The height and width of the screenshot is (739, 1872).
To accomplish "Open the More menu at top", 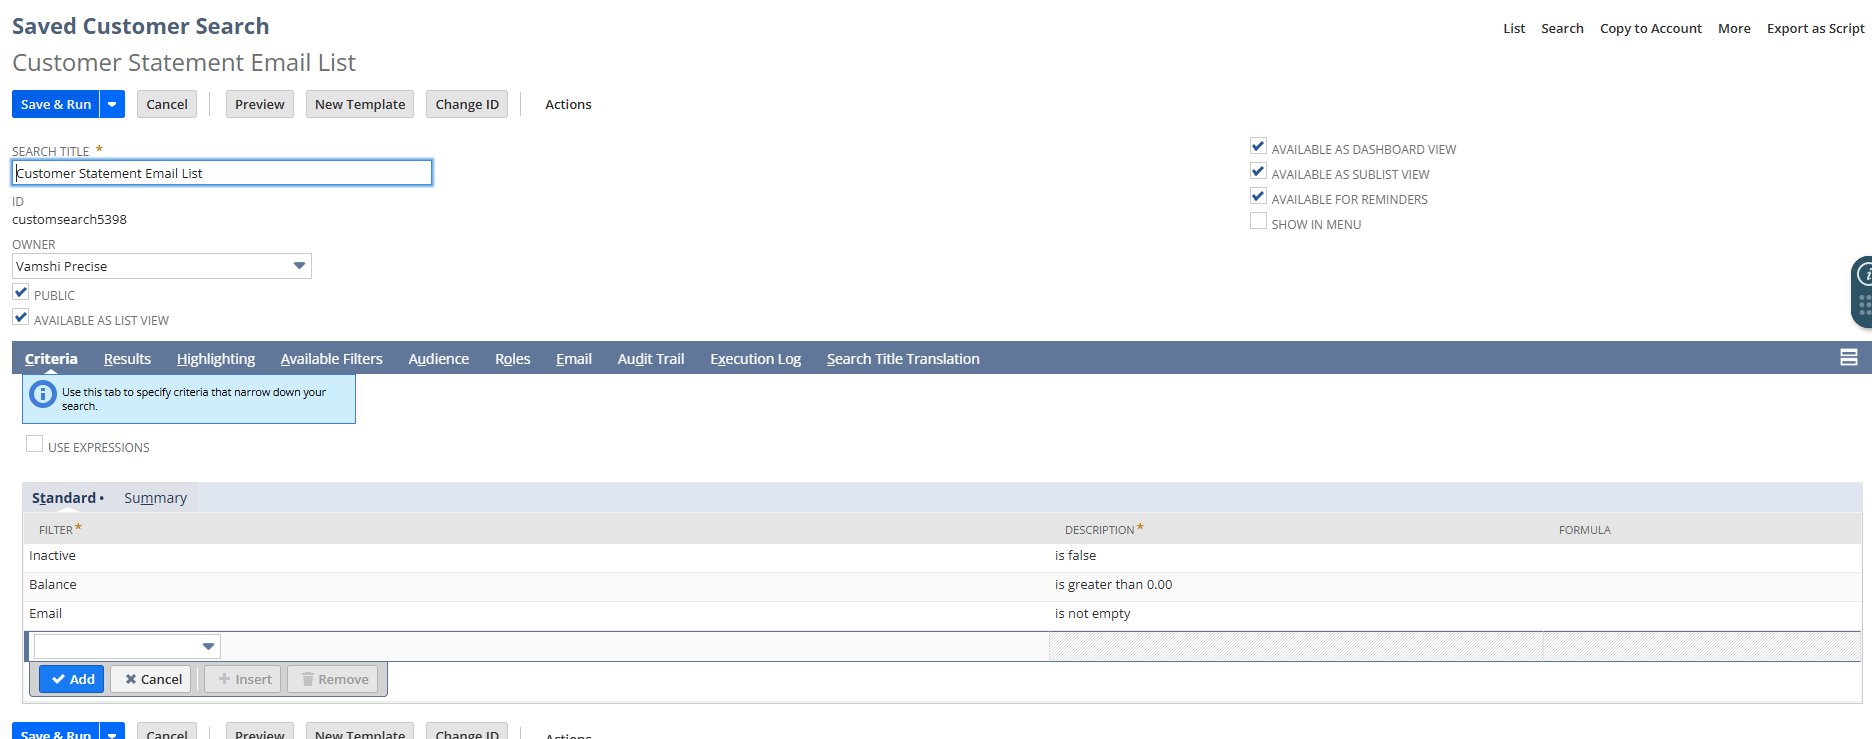I will pyautogui.click(x=1734, y=28).
